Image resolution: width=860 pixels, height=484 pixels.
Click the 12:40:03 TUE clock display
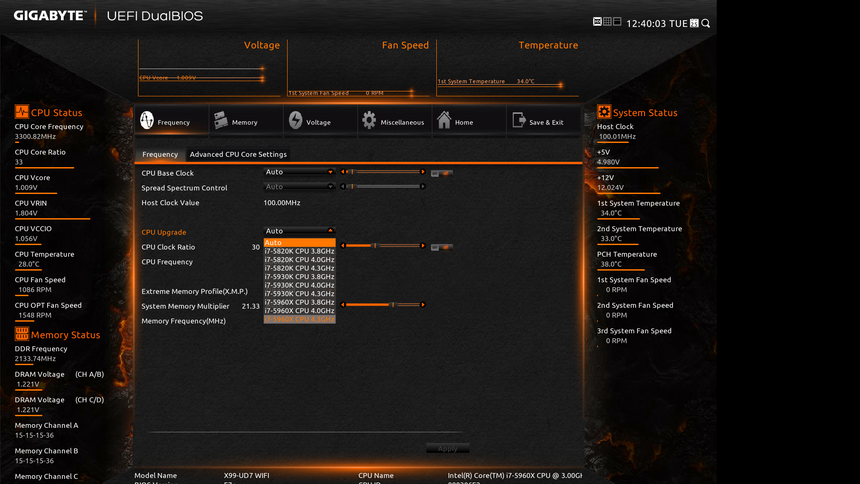657,24
